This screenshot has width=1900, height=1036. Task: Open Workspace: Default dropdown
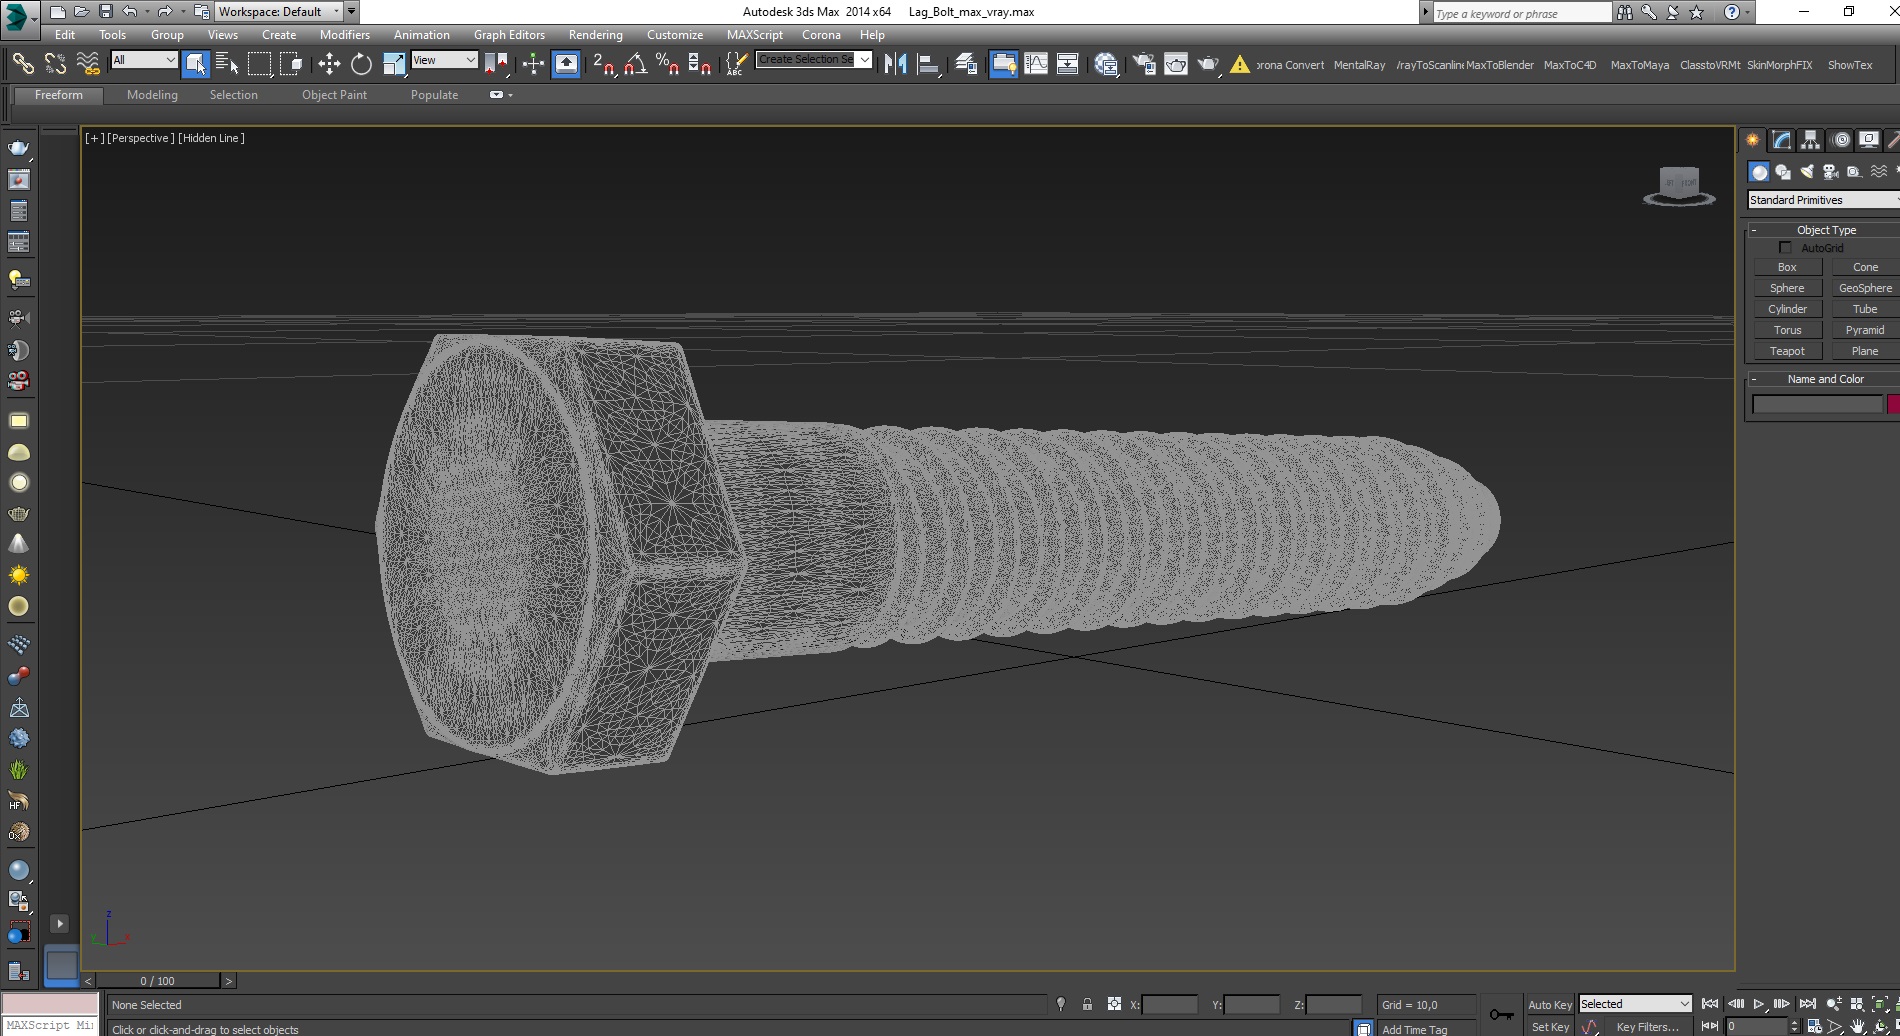(279, 12)
